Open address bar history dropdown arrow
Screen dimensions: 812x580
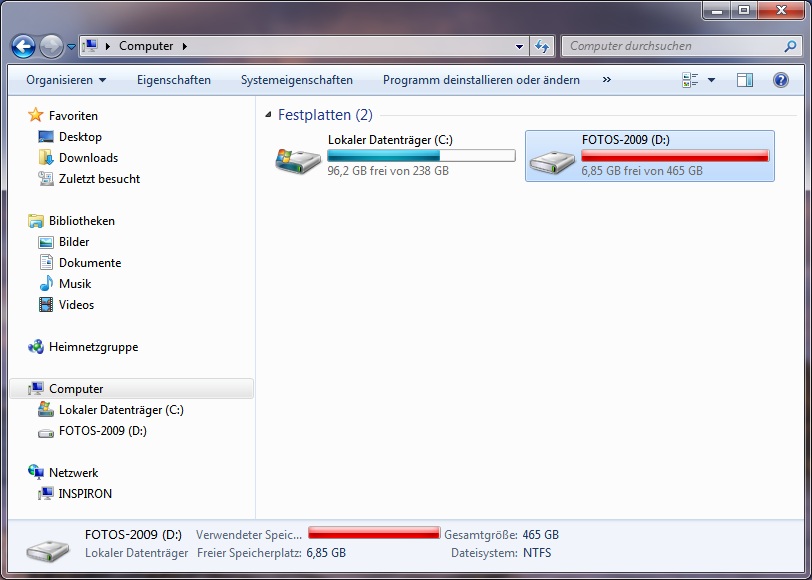point(519,46)
